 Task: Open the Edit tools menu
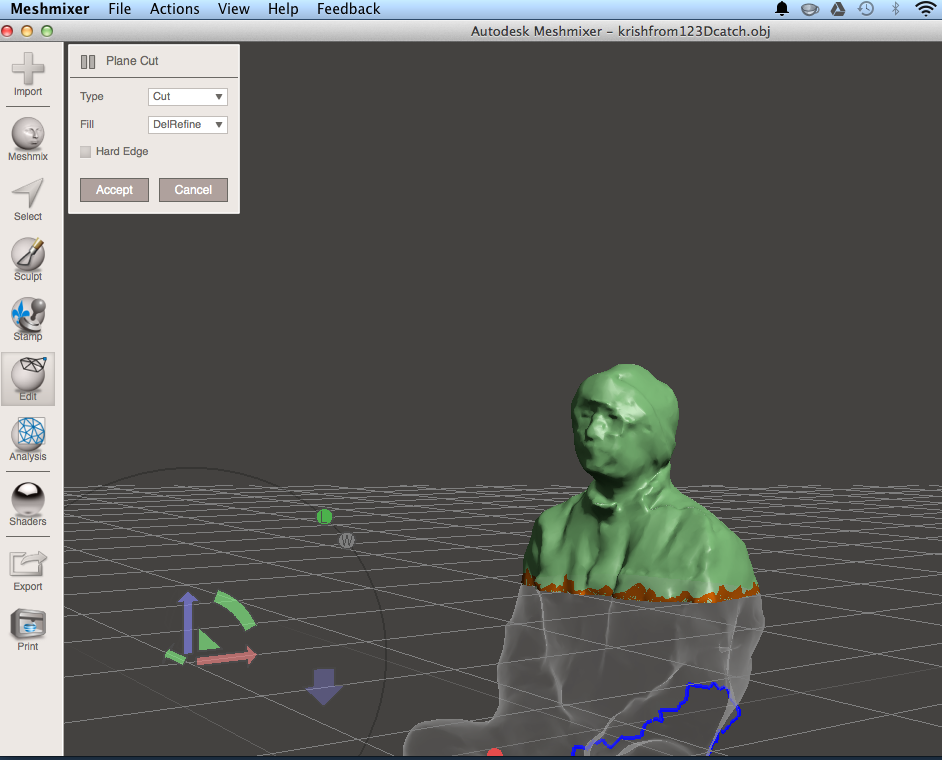(x=28, y=379)
